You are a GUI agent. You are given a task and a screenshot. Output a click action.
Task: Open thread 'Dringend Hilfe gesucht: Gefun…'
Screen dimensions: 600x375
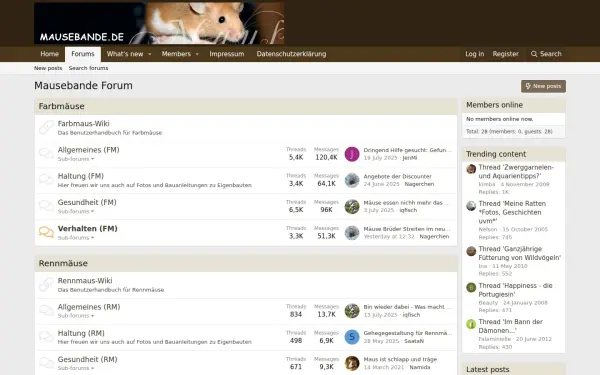coord(408,150)
